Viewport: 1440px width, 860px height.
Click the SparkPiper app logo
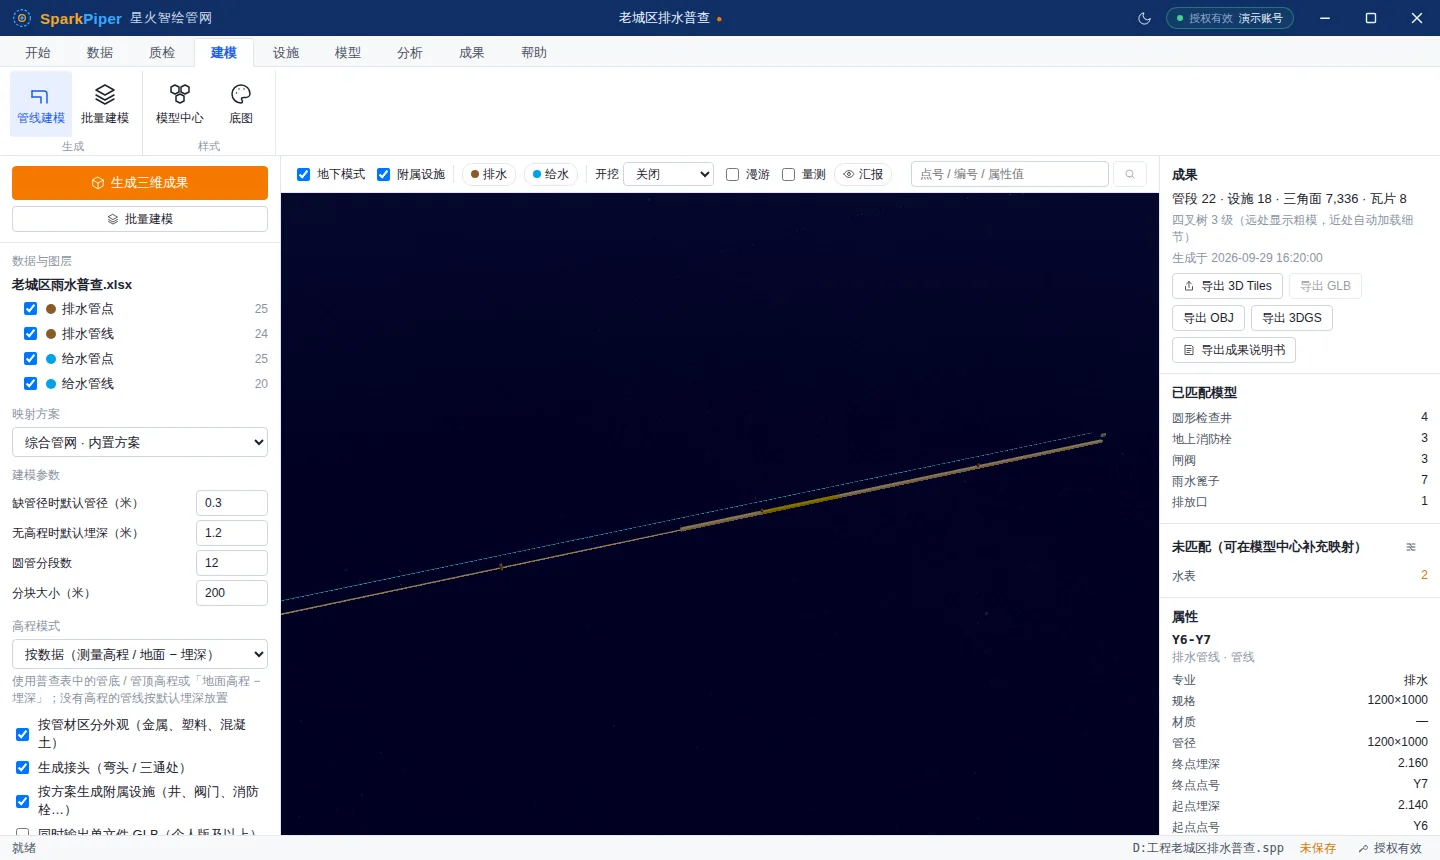point(22,18)
